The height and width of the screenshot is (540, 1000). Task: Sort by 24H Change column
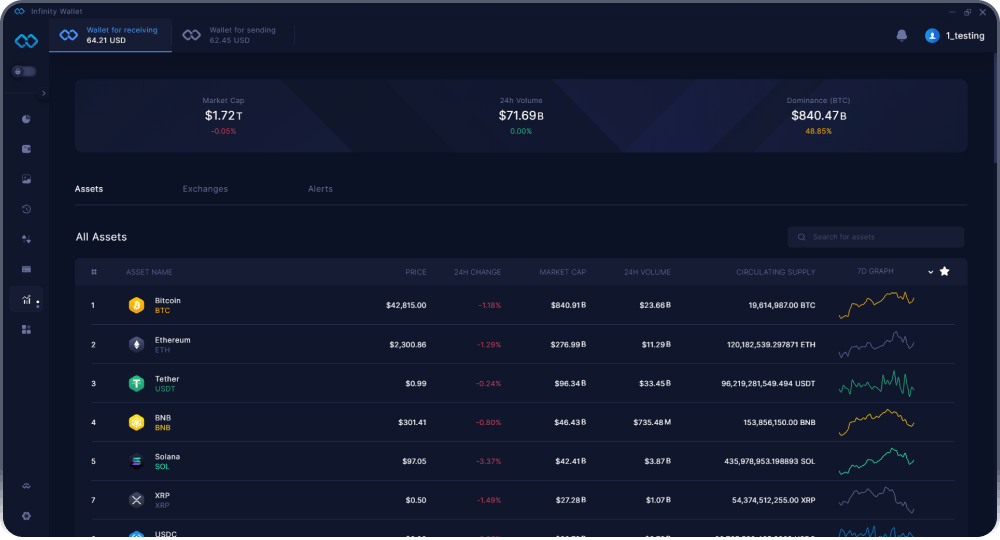coord(477,272)
